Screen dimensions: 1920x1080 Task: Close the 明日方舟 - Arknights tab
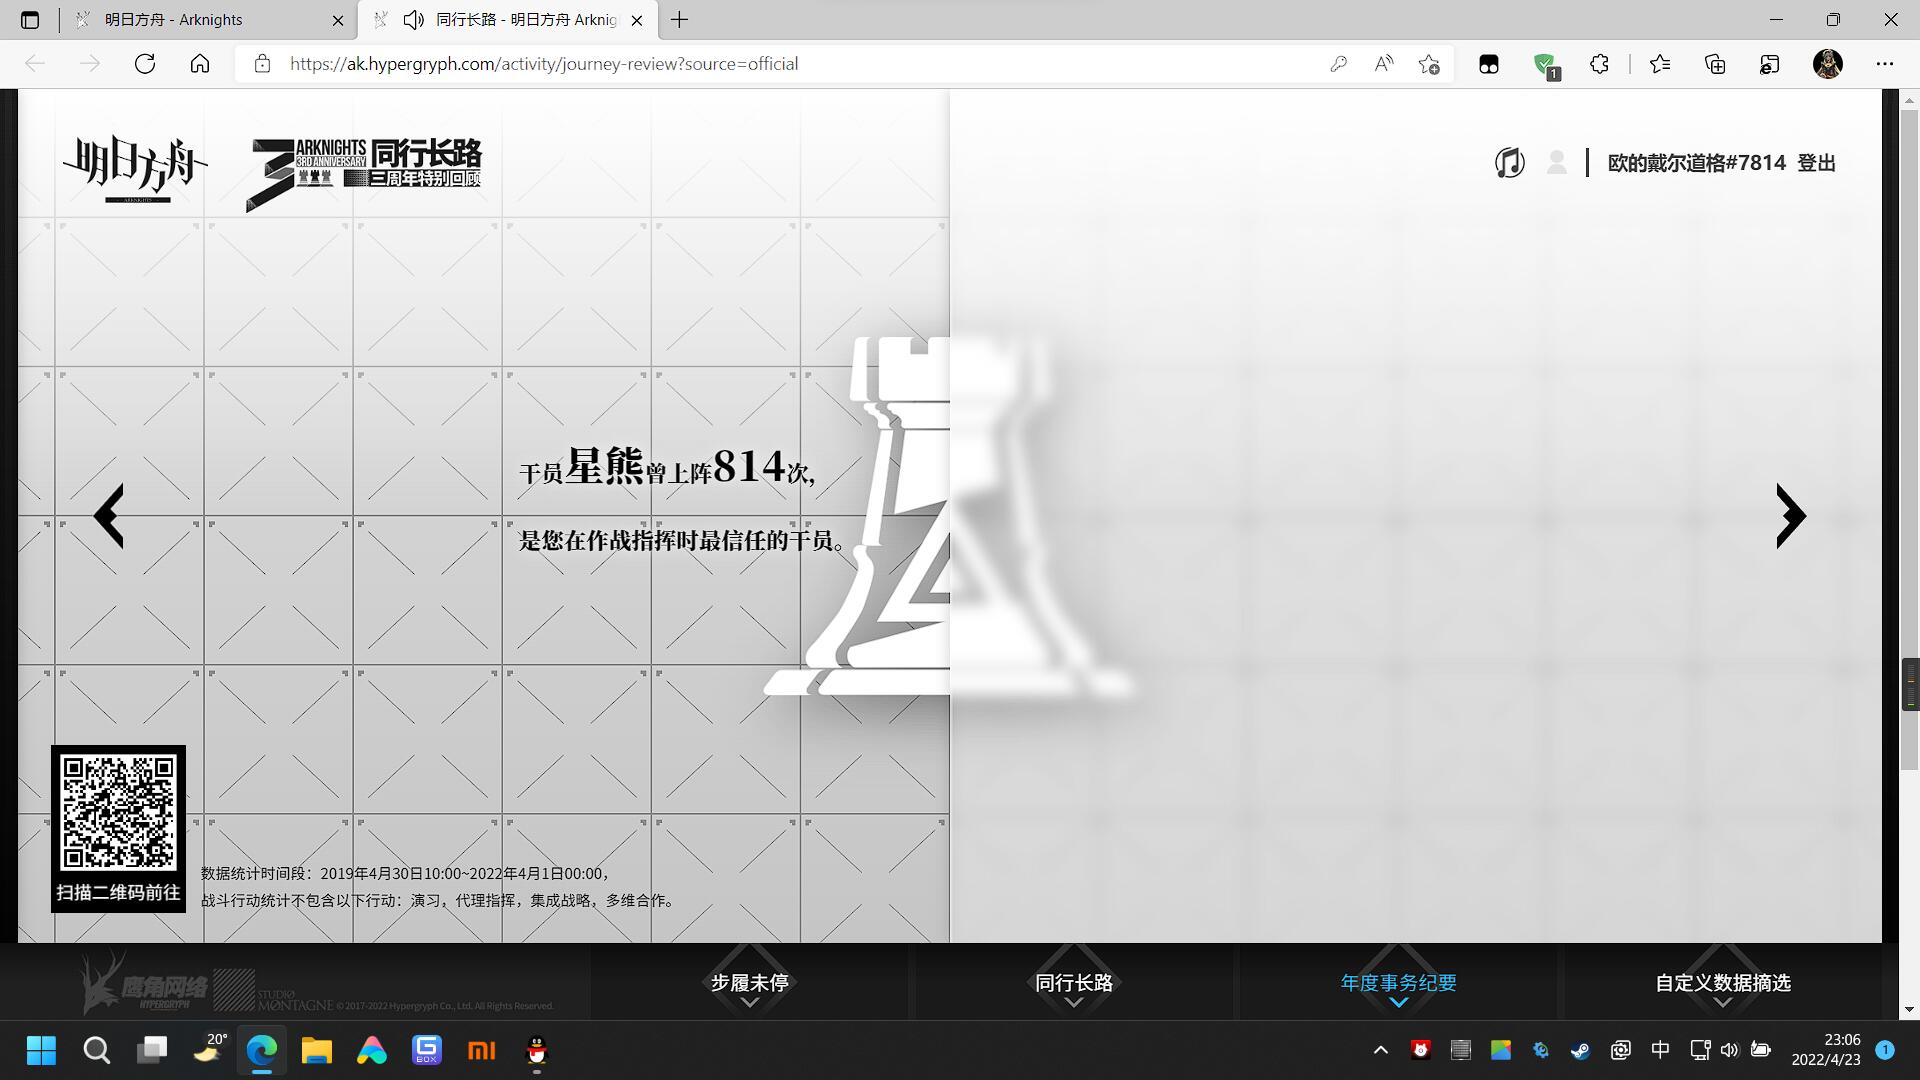point(338,20)
